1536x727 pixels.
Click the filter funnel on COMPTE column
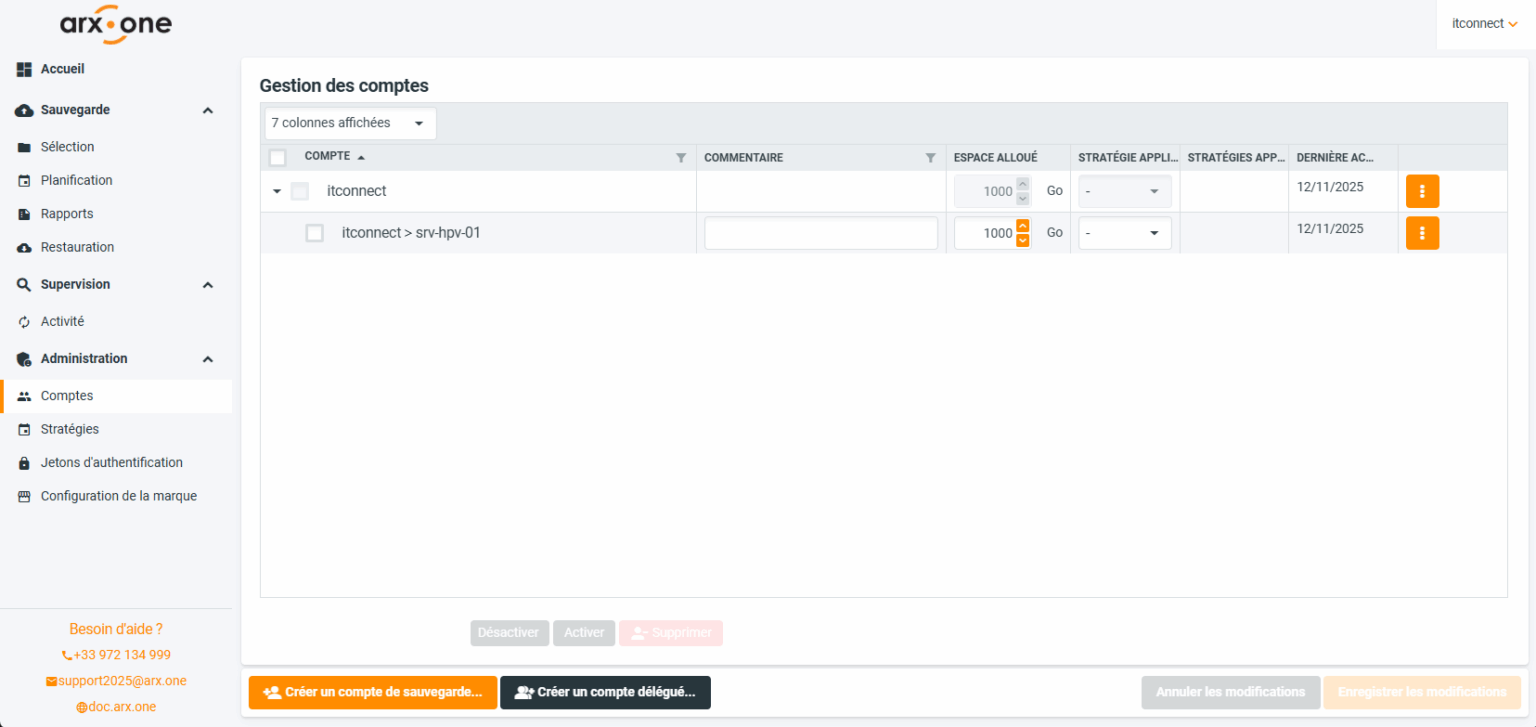point(681,157)
